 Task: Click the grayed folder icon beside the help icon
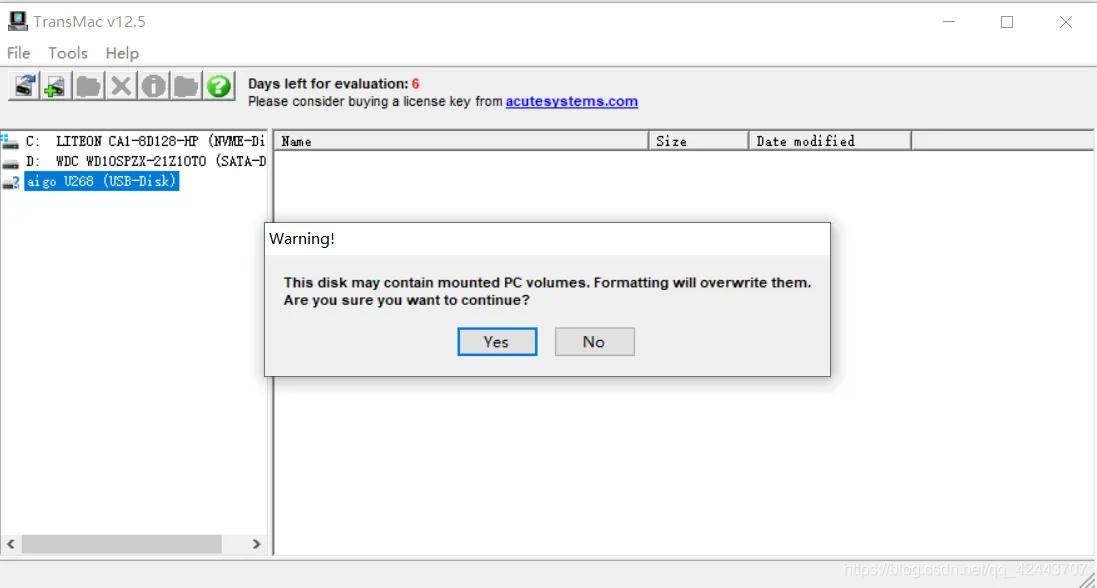click(x=186, y=86)
